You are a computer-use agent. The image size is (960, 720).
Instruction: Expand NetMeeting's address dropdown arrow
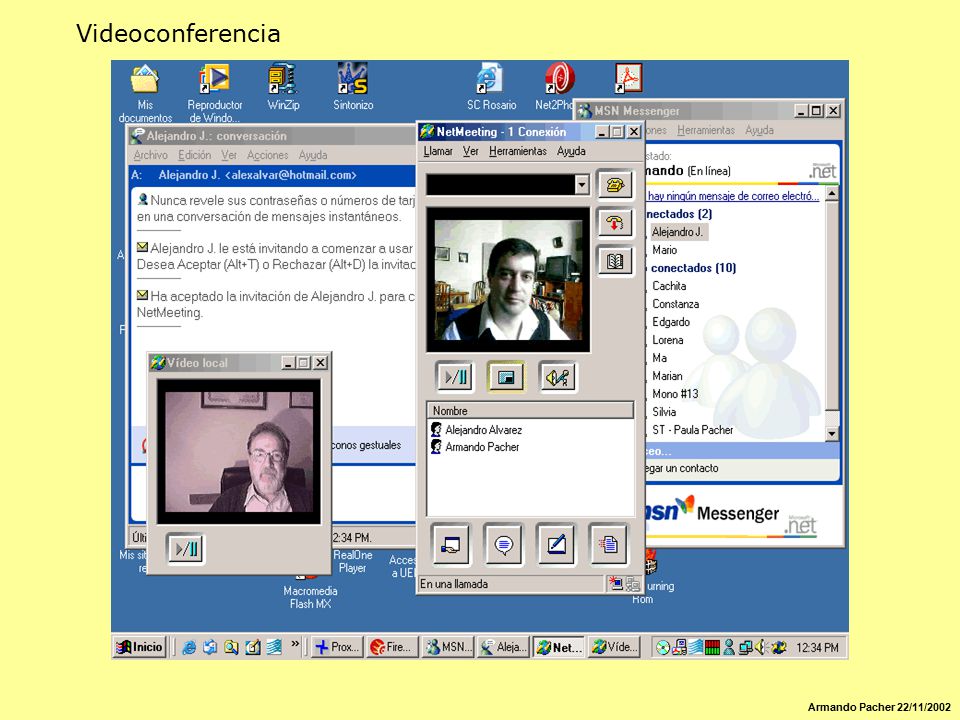(582, 184)
